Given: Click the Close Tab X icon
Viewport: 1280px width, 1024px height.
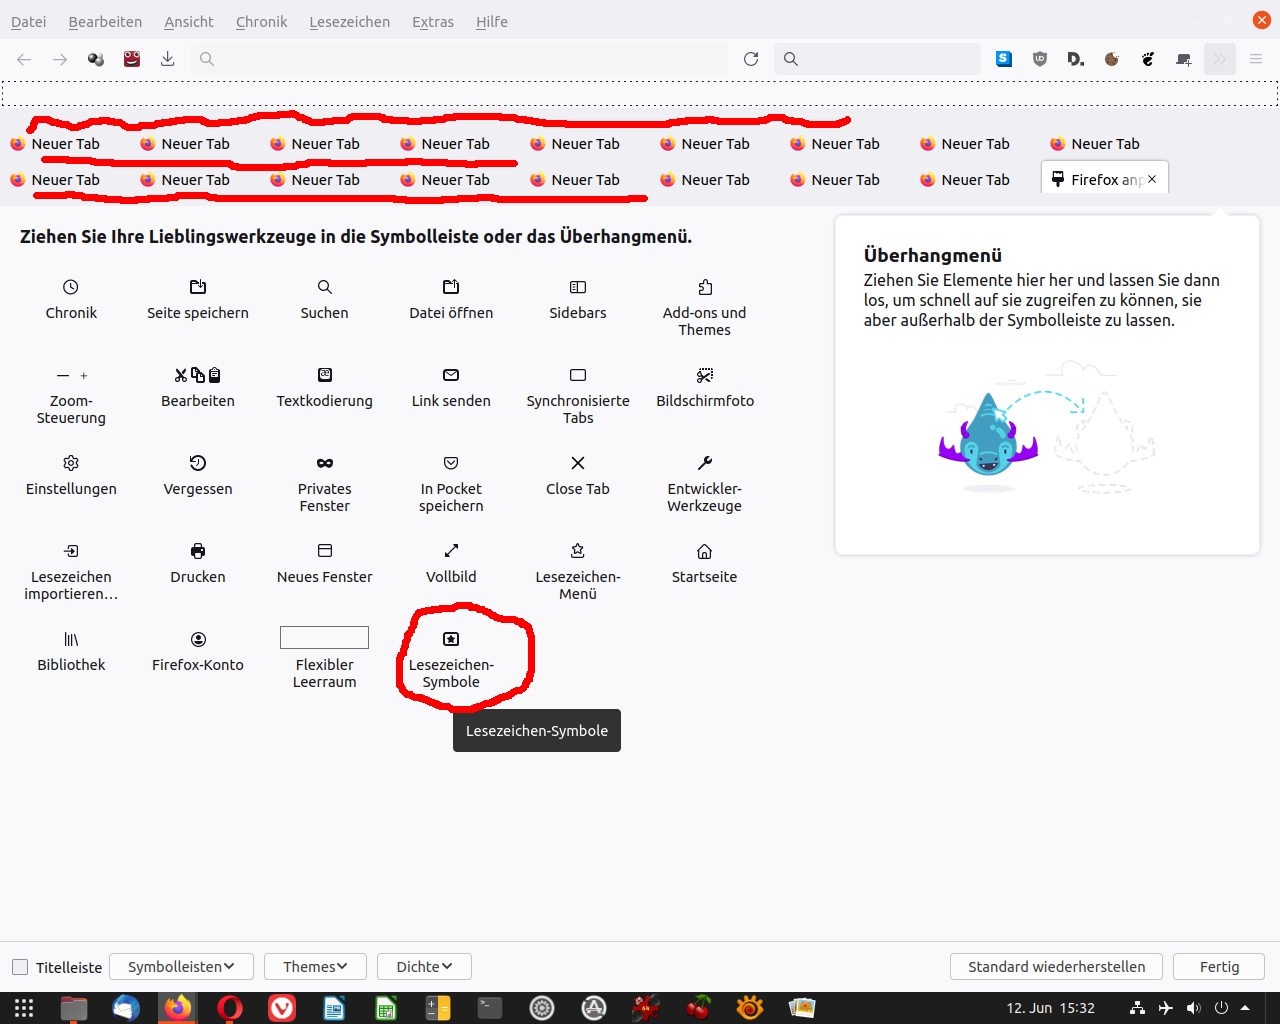Looking at the screenshot, I should tap(578, 463).
